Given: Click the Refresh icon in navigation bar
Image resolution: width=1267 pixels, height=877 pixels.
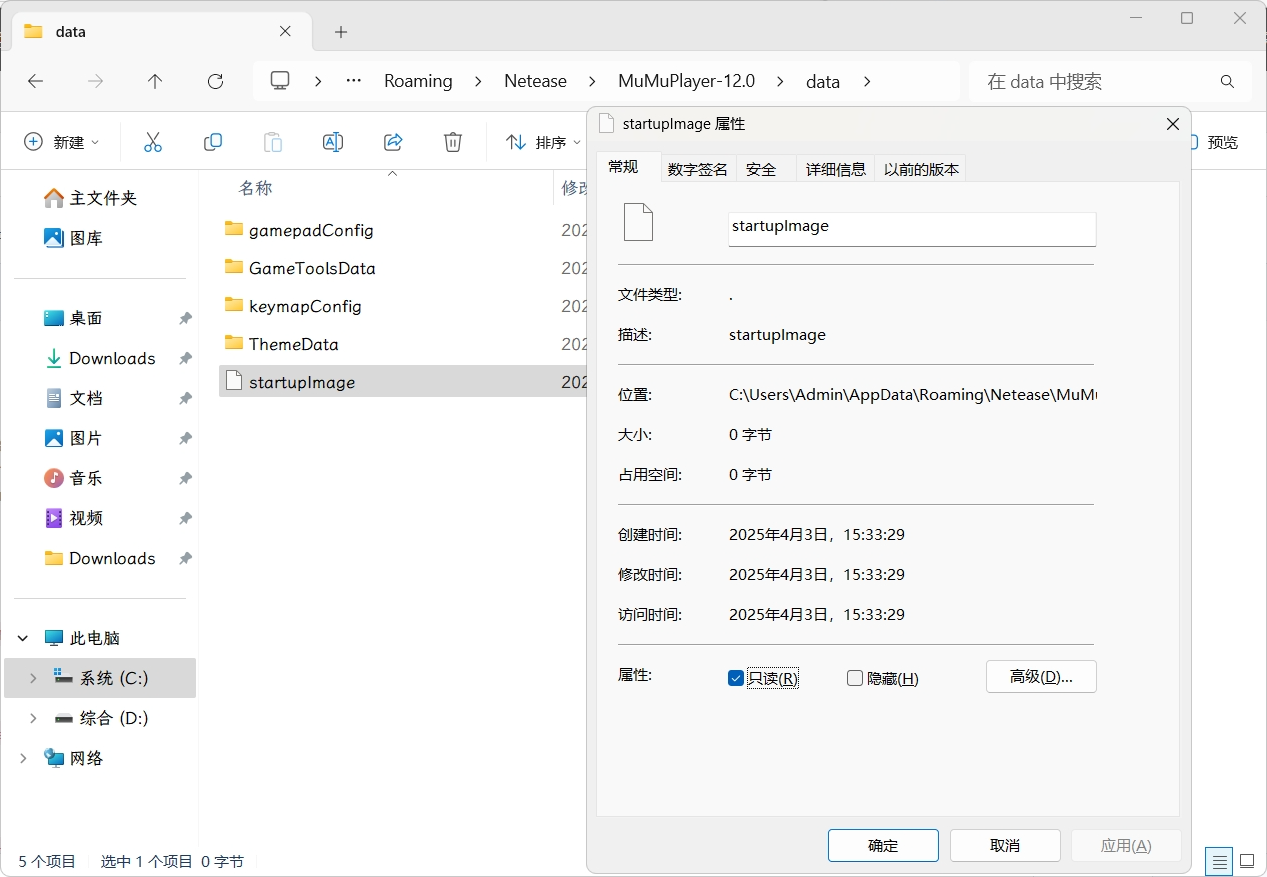Looking at the screenshot, I should coord(215,82).
